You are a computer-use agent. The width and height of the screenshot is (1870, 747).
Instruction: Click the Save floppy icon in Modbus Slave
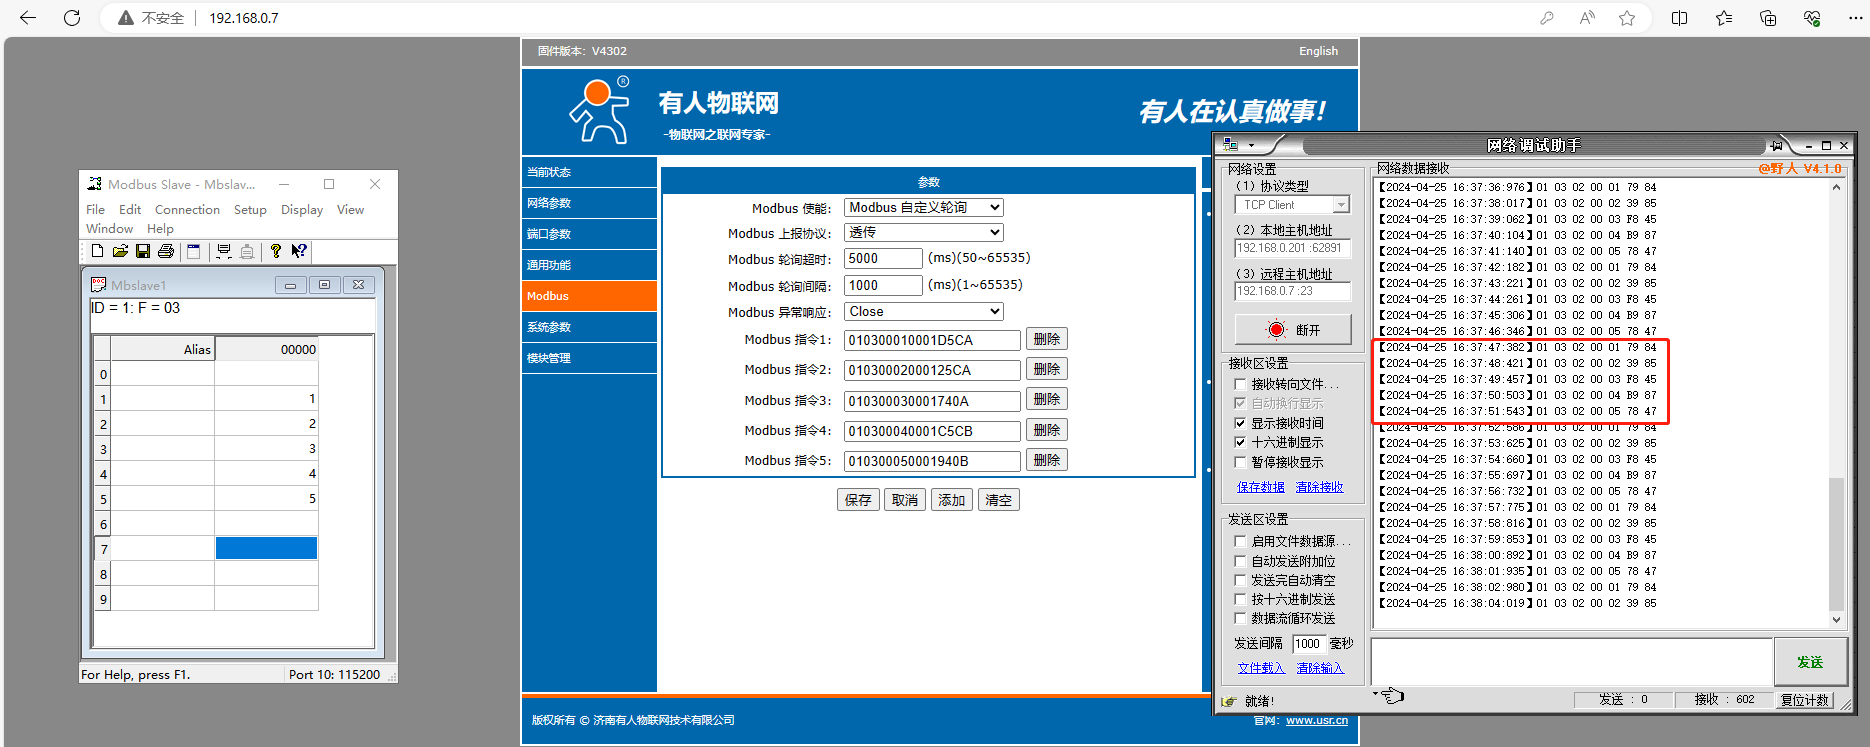143,251
